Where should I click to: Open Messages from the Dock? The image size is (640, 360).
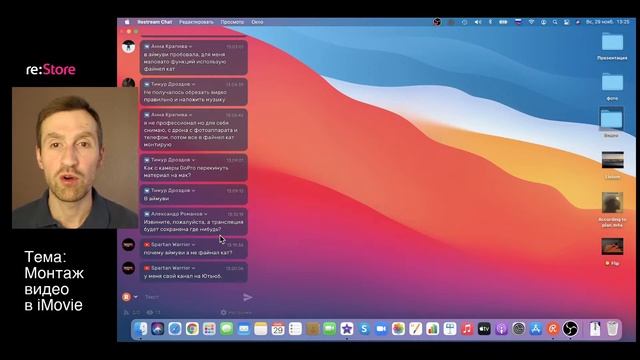pos(227,329)
